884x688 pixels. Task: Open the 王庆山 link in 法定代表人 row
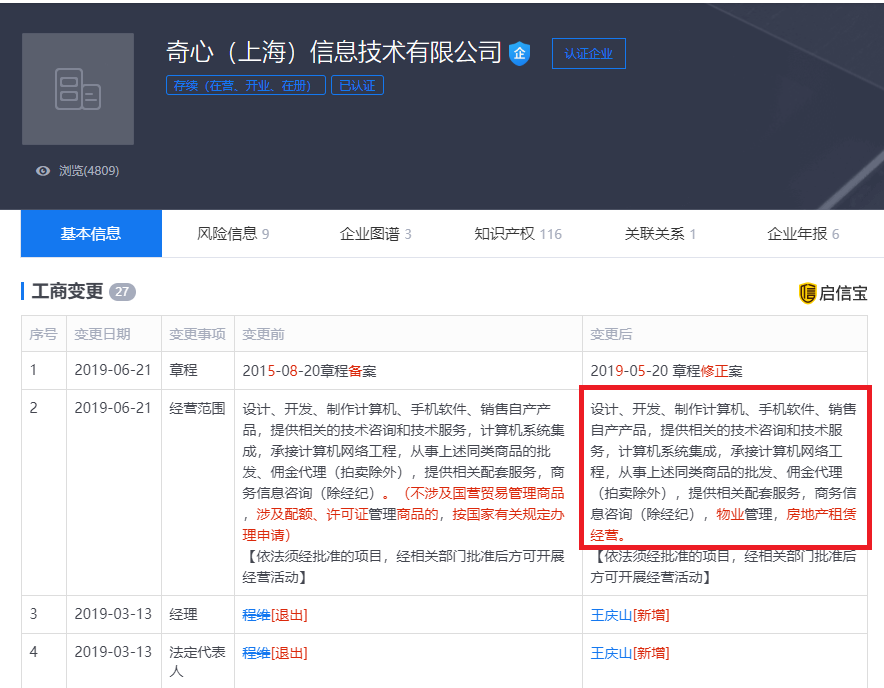coord(611,653)
